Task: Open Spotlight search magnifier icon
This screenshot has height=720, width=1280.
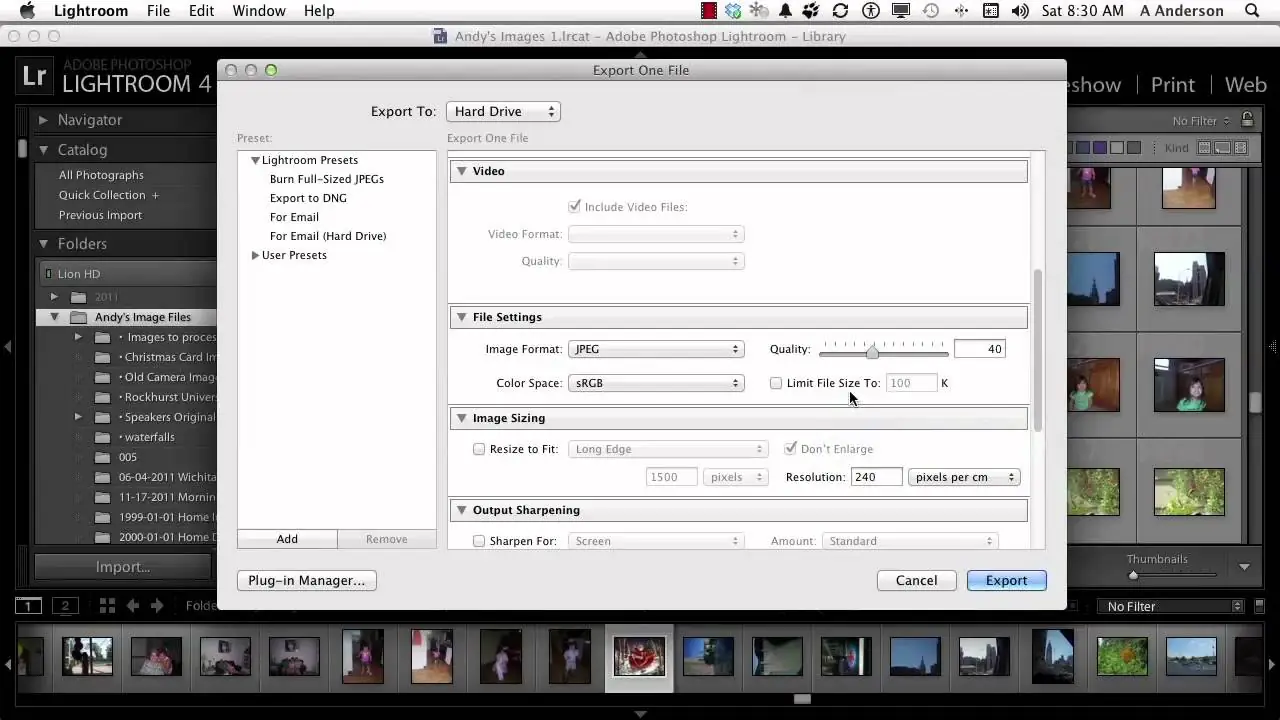Action: (x=1252, y=11)
